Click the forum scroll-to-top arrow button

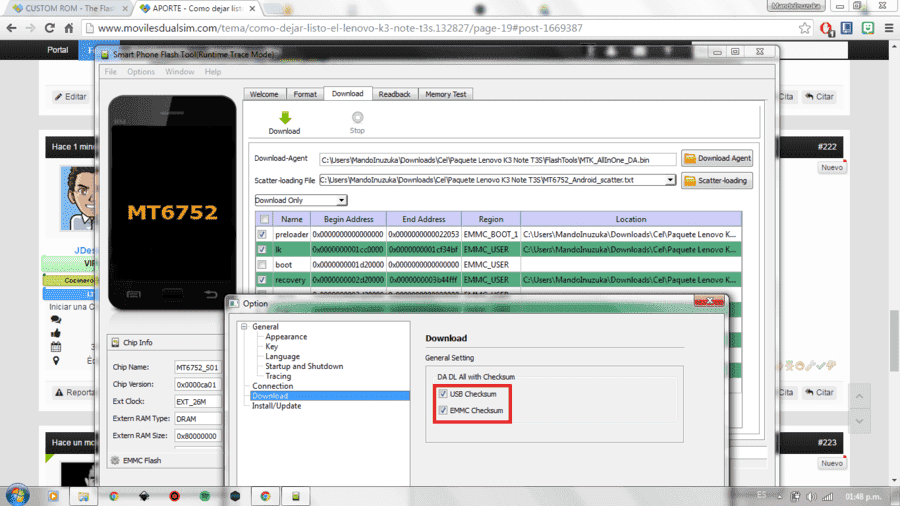[859, 396]
